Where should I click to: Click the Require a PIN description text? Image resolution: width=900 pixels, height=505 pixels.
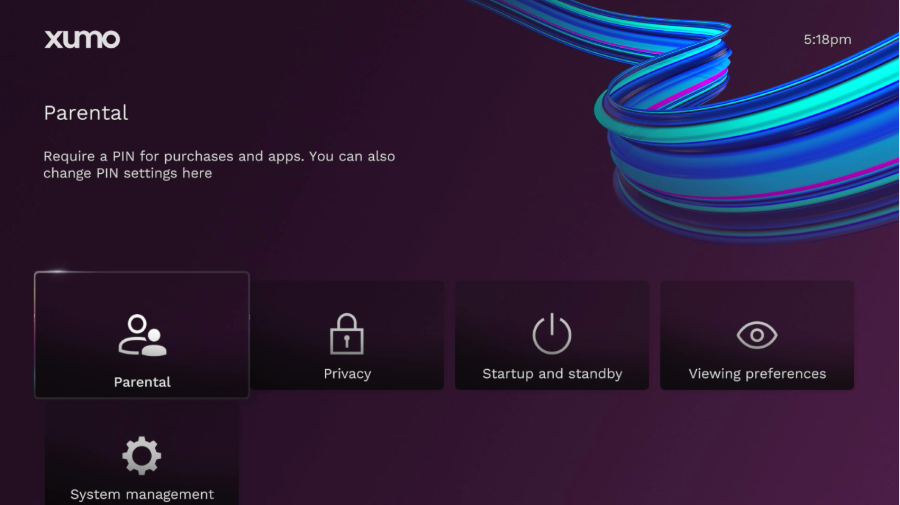219,165
